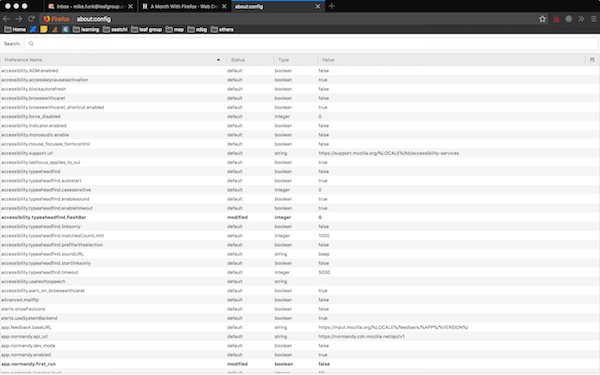Go forward with the forward arrow
This screenshot has width=600, height=375.
click(x=19, y=19)
